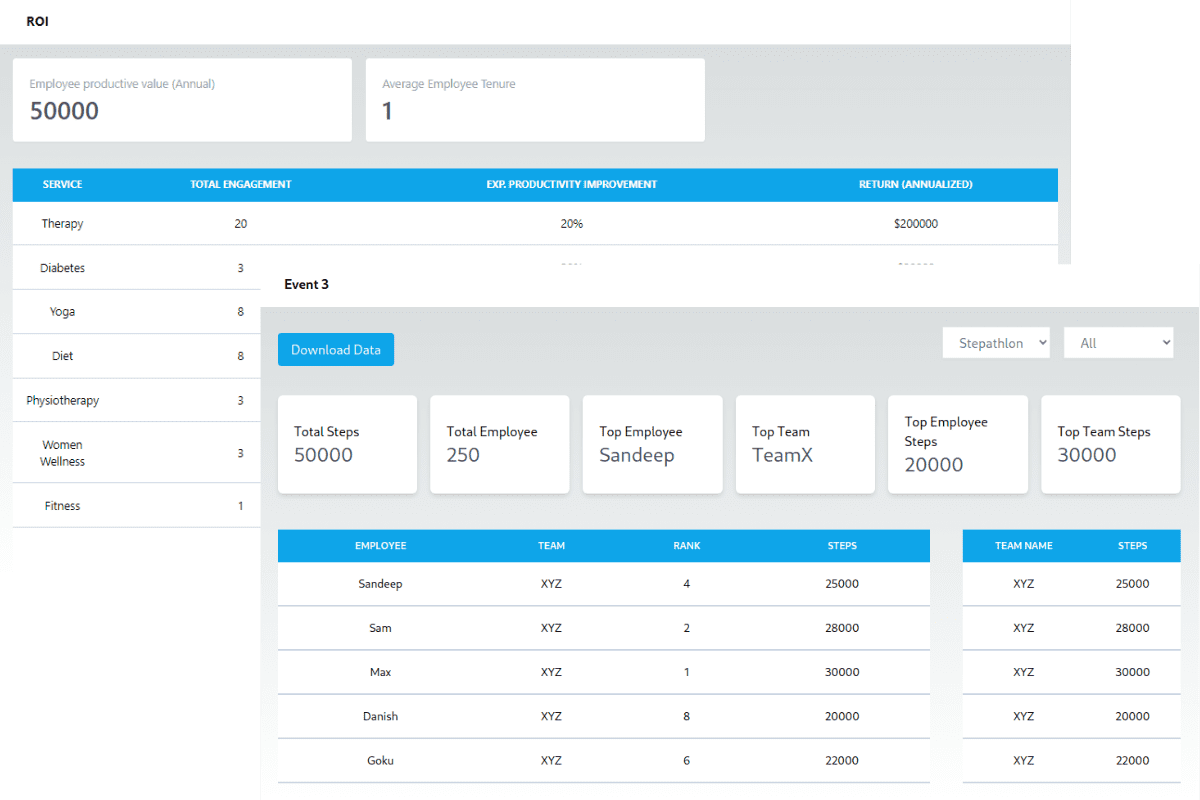The height and width of the screenshot is (800, 1200).
Task: Sort employee table by RANK header
Action: [x=687, y=546]
